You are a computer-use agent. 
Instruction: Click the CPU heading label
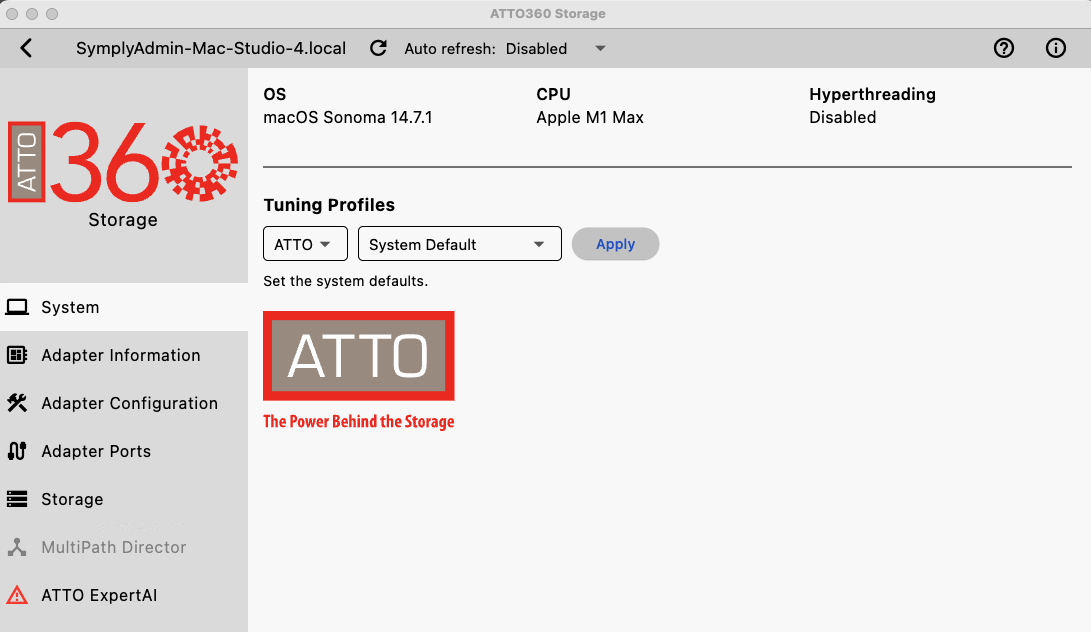click(553, 94)
